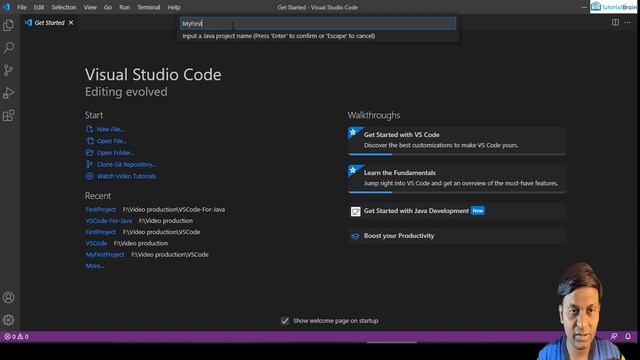Click the star icon beside Get Started with VS Code
This screenshot has height=360, width=640.
coord(353,132)
